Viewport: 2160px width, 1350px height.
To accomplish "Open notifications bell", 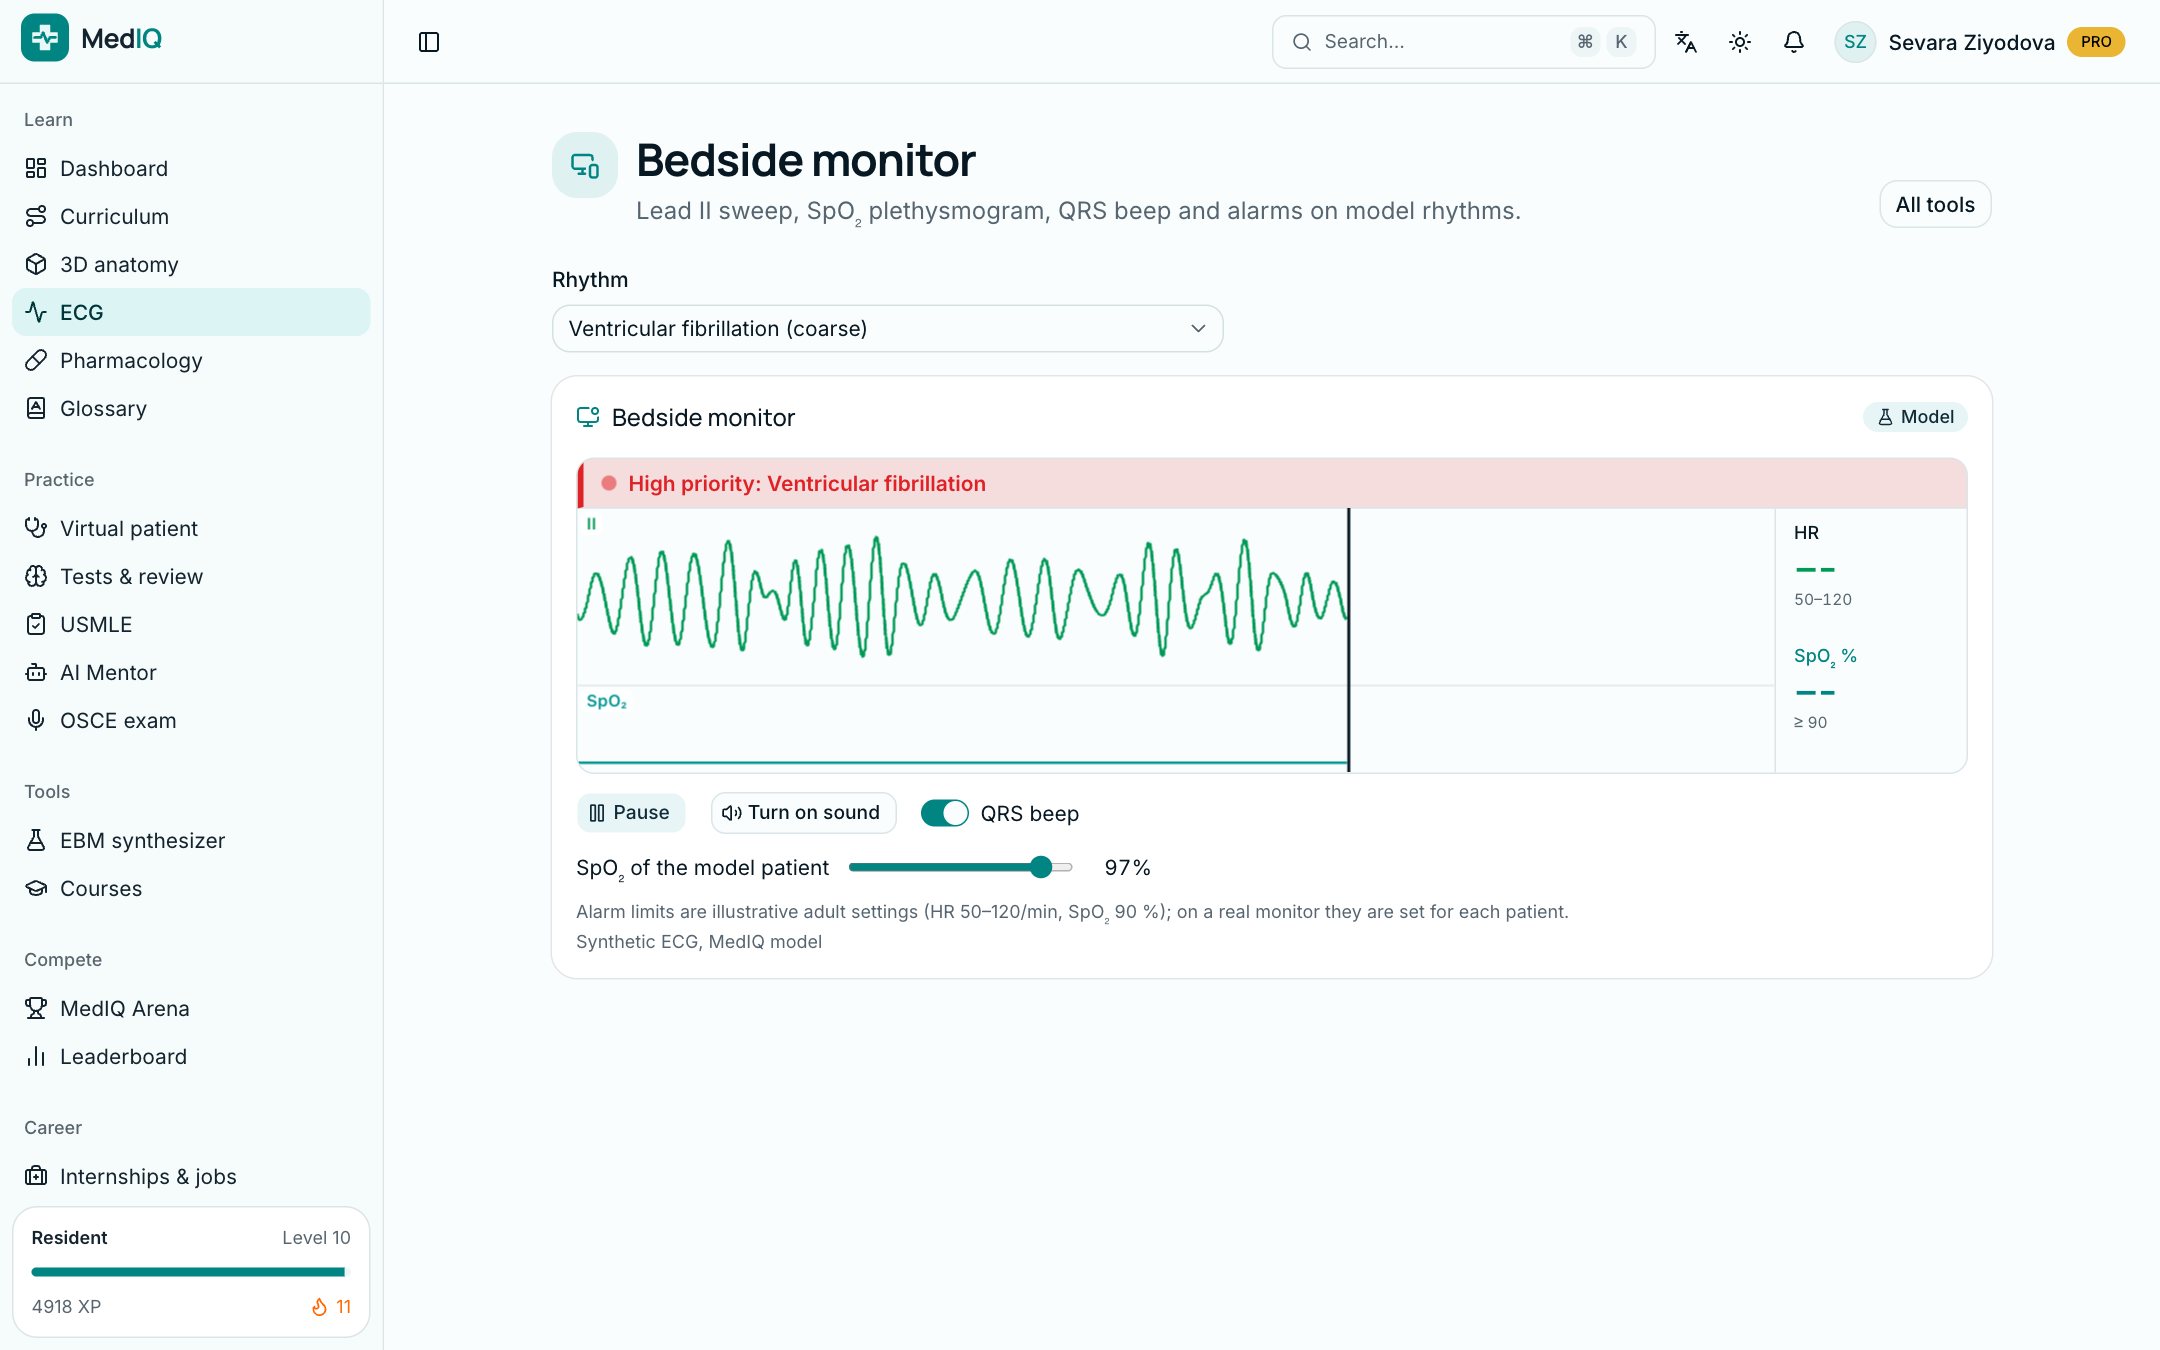I will pyautogui.click(x=1794, y=42).
